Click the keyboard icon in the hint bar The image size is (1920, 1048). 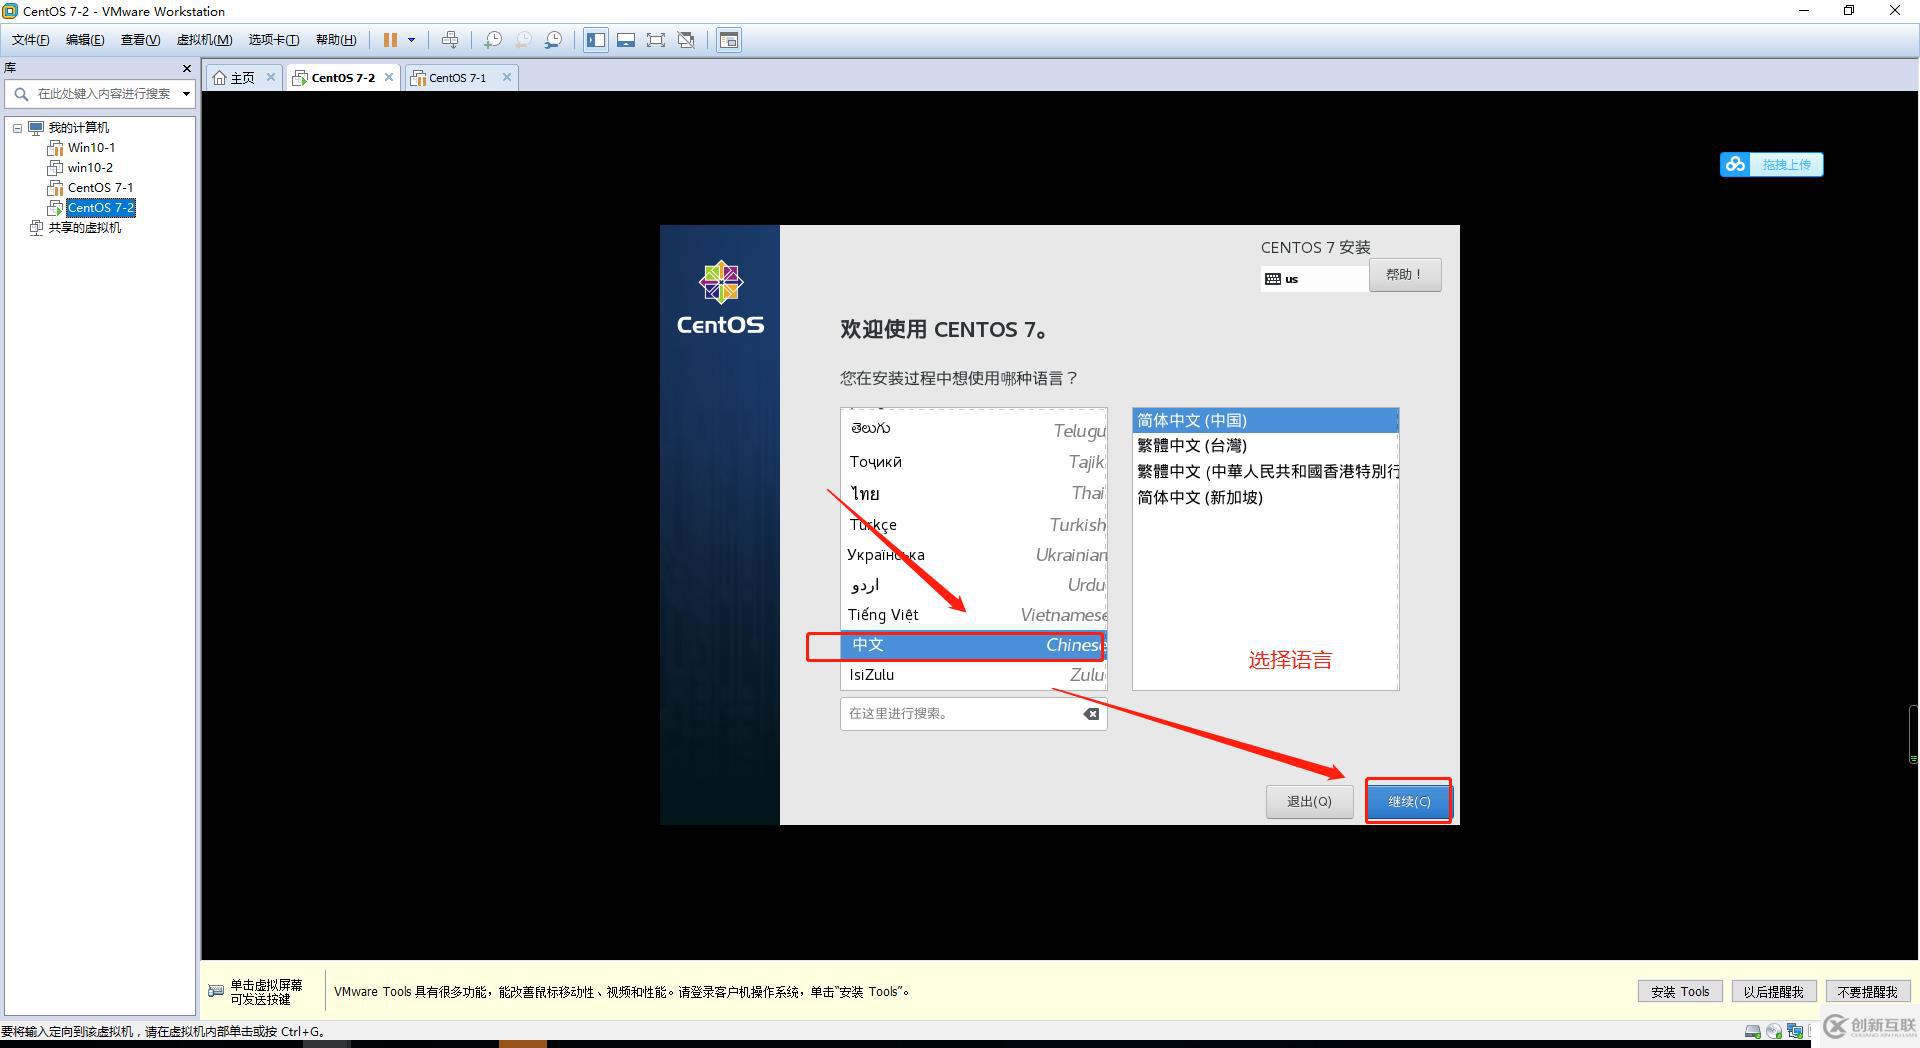pyautogui.click(x=216, y=991)
